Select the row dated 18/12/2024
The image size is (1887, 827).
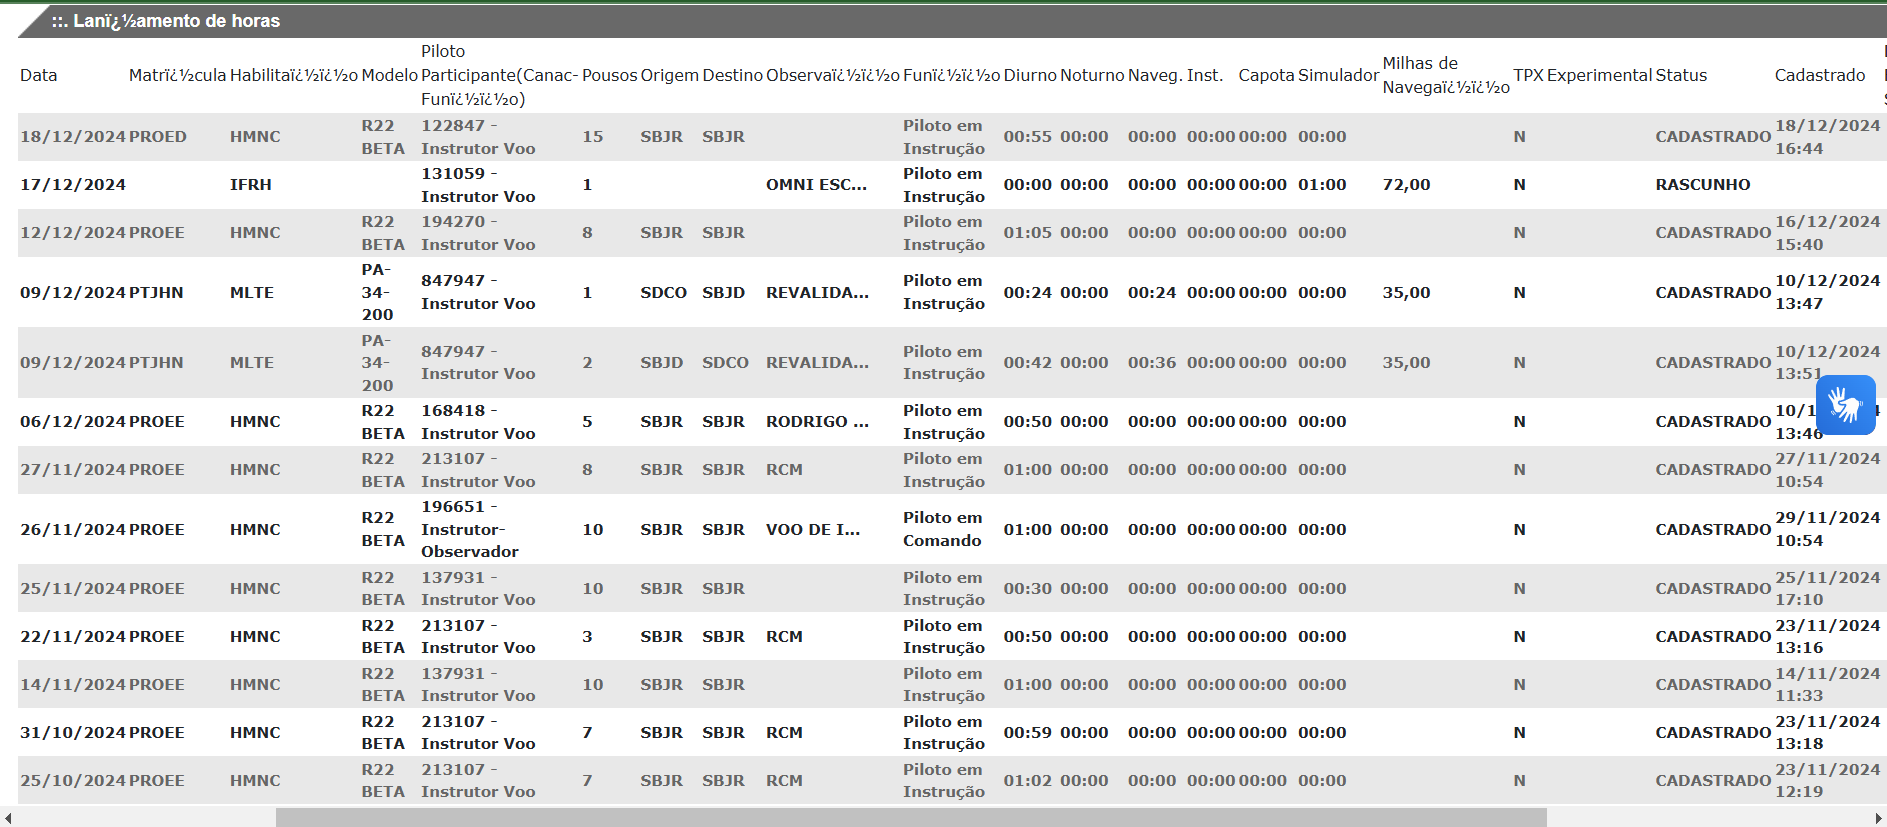point(72,137)
